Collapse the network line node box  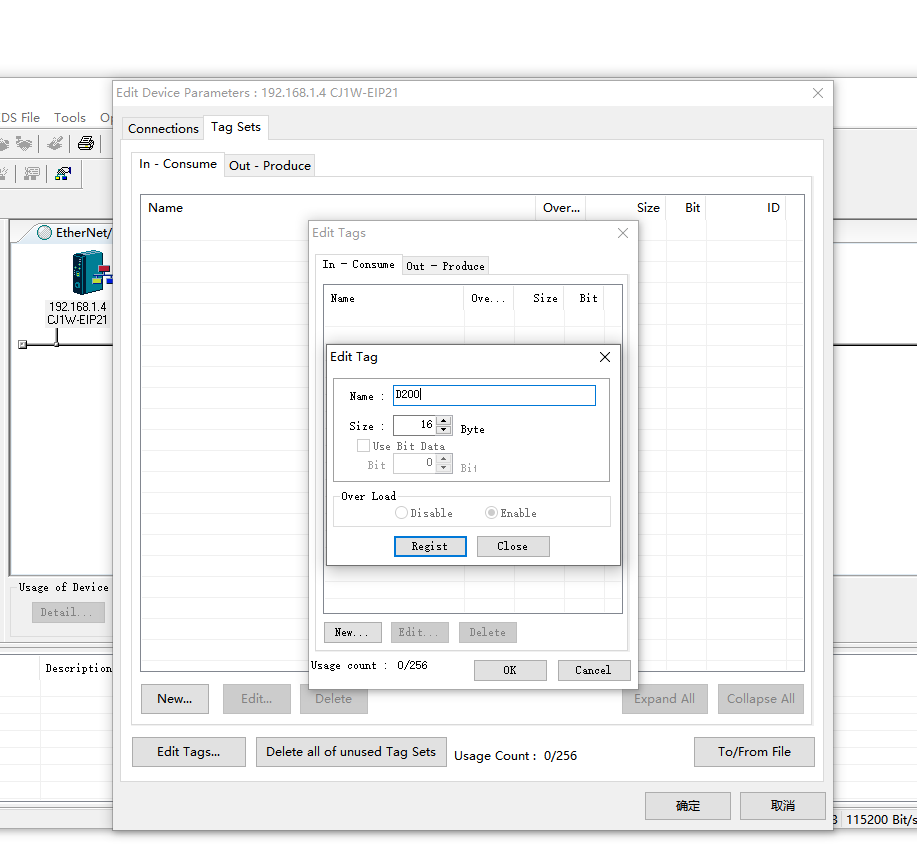(22, 345)
